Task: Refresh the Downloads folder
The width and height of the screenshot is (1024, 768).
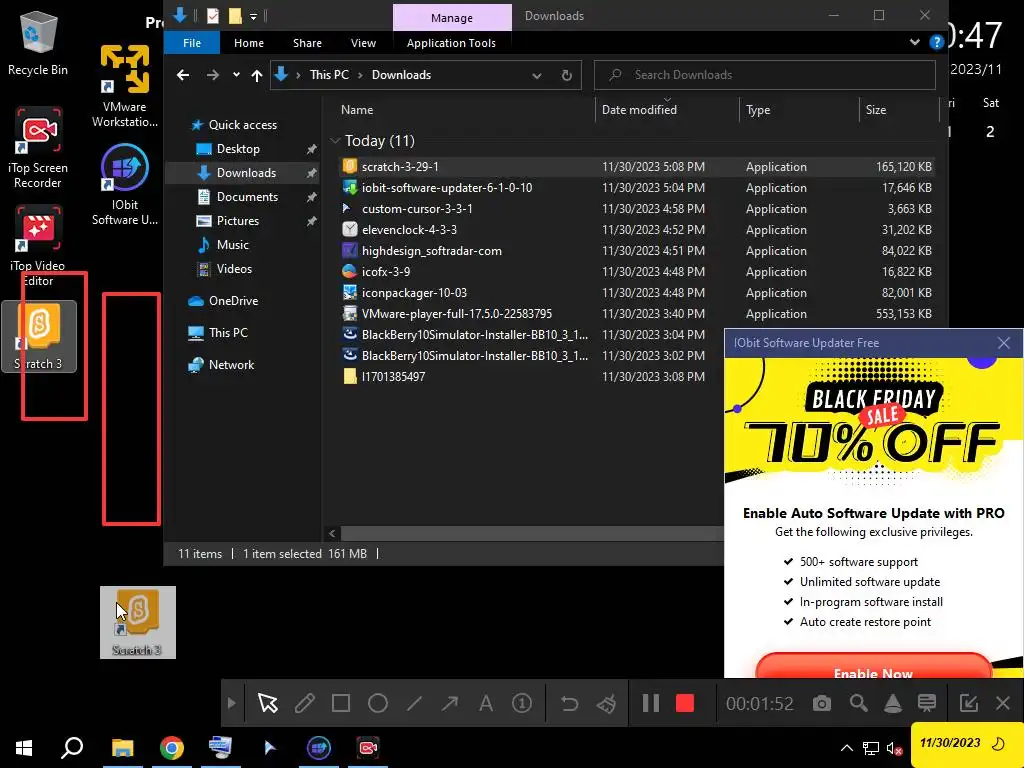Action: pyautogui.click(x=567, y=75)
